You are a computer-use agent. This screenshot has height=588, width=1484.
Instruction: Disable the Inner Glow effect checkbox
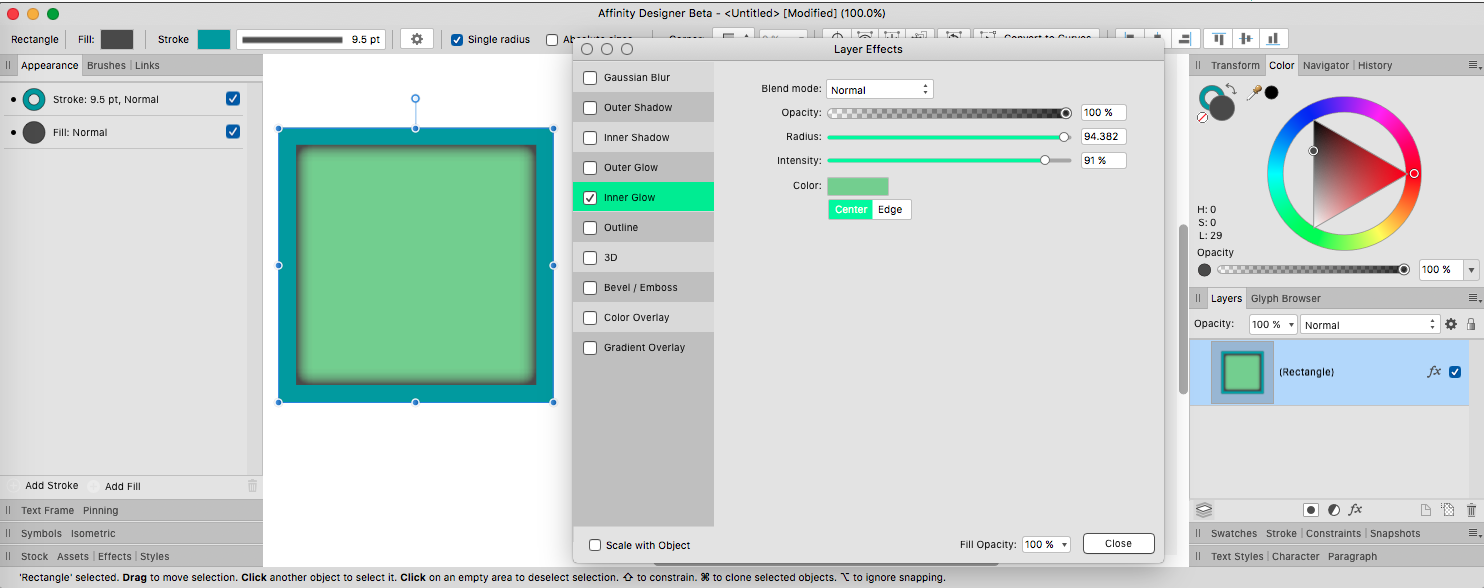590,197
